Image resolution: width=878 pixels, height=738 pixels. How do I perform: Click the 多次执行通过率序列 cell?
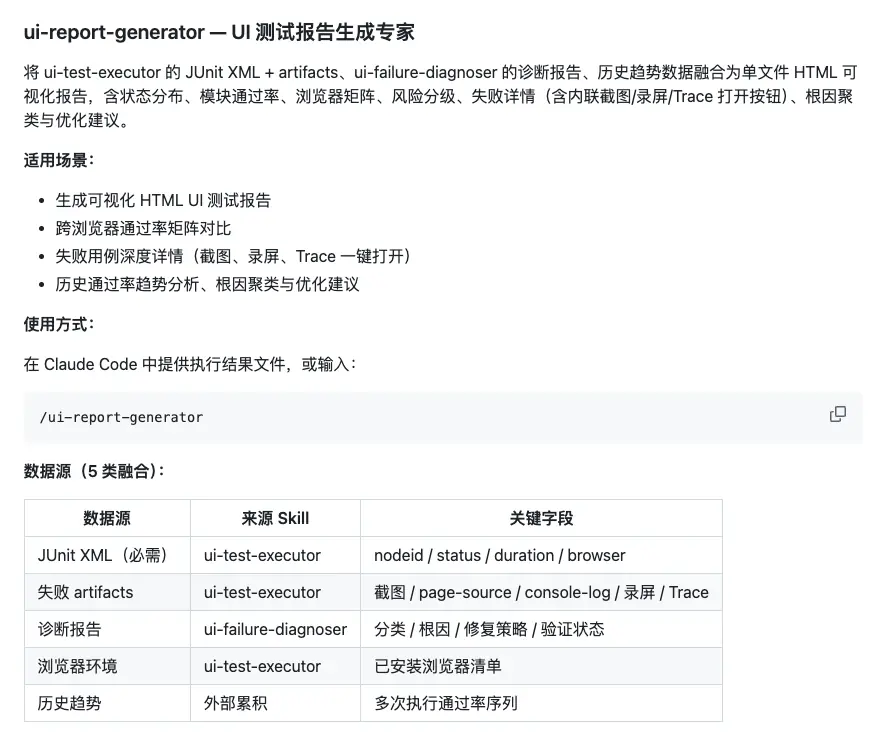541,703
